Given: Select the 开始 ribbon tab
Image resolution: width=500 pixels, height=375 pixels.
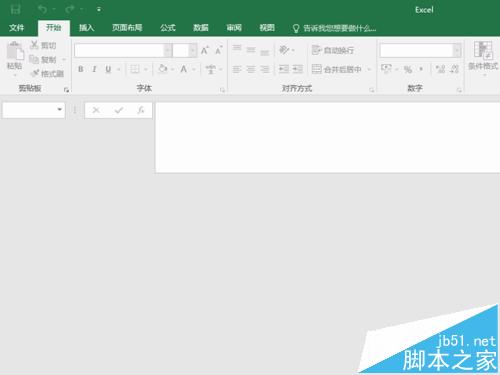Looking at the screenshot, I should pyautogui.click(x=54, y=28).
